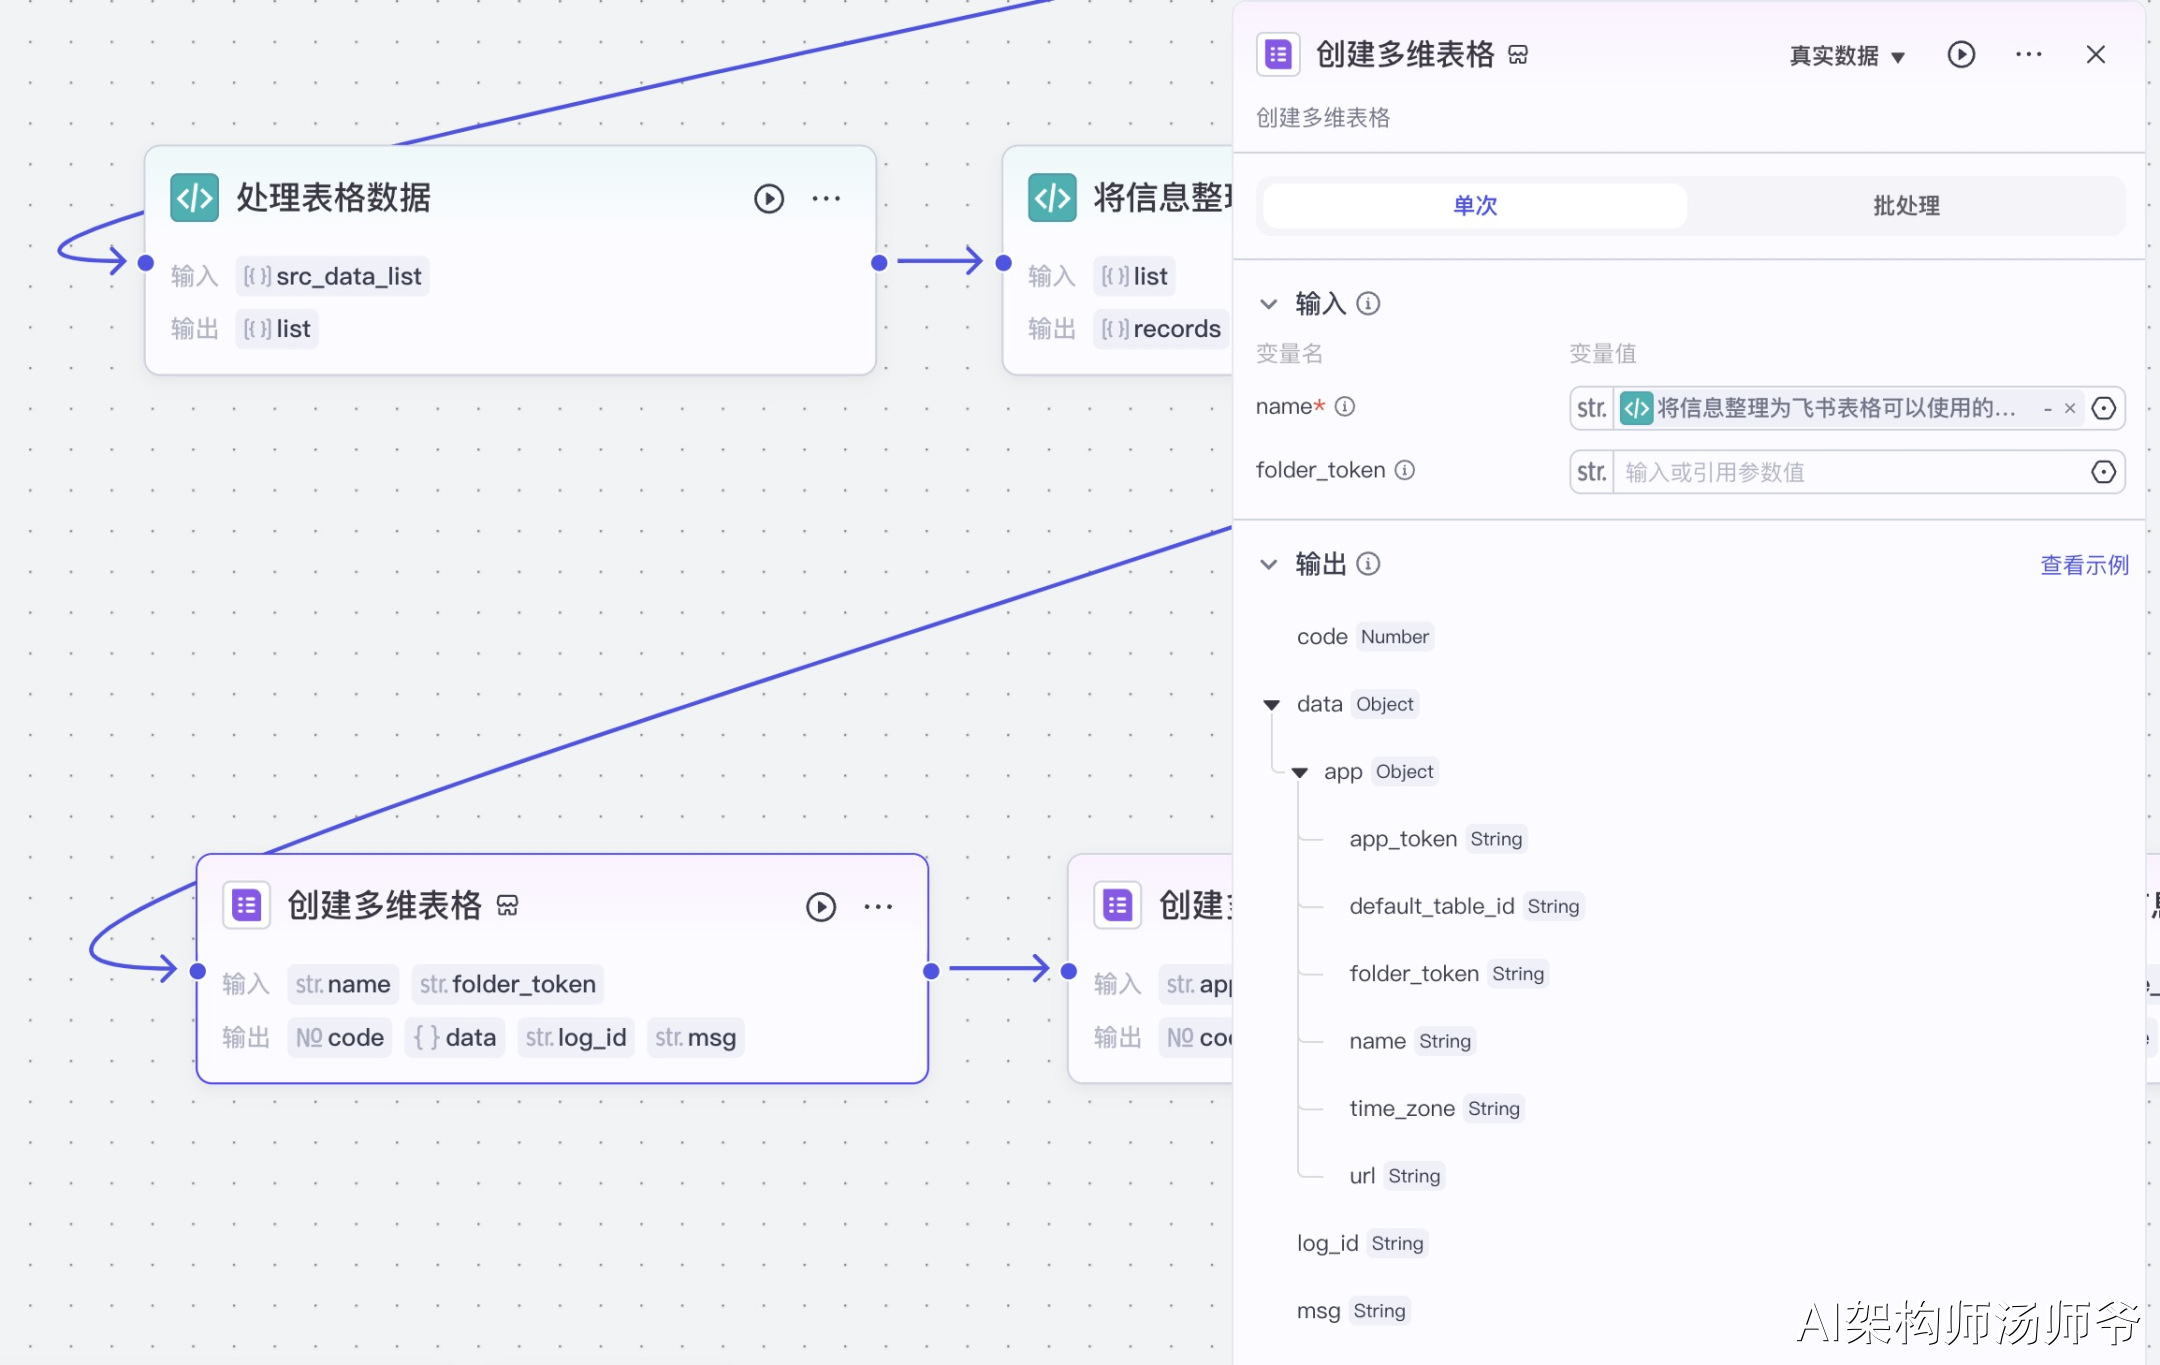Image resolution: width=2160 pixels, height=1365 pixels.
Task: Remove referenced value from name field
Action: click(2070, 408)
